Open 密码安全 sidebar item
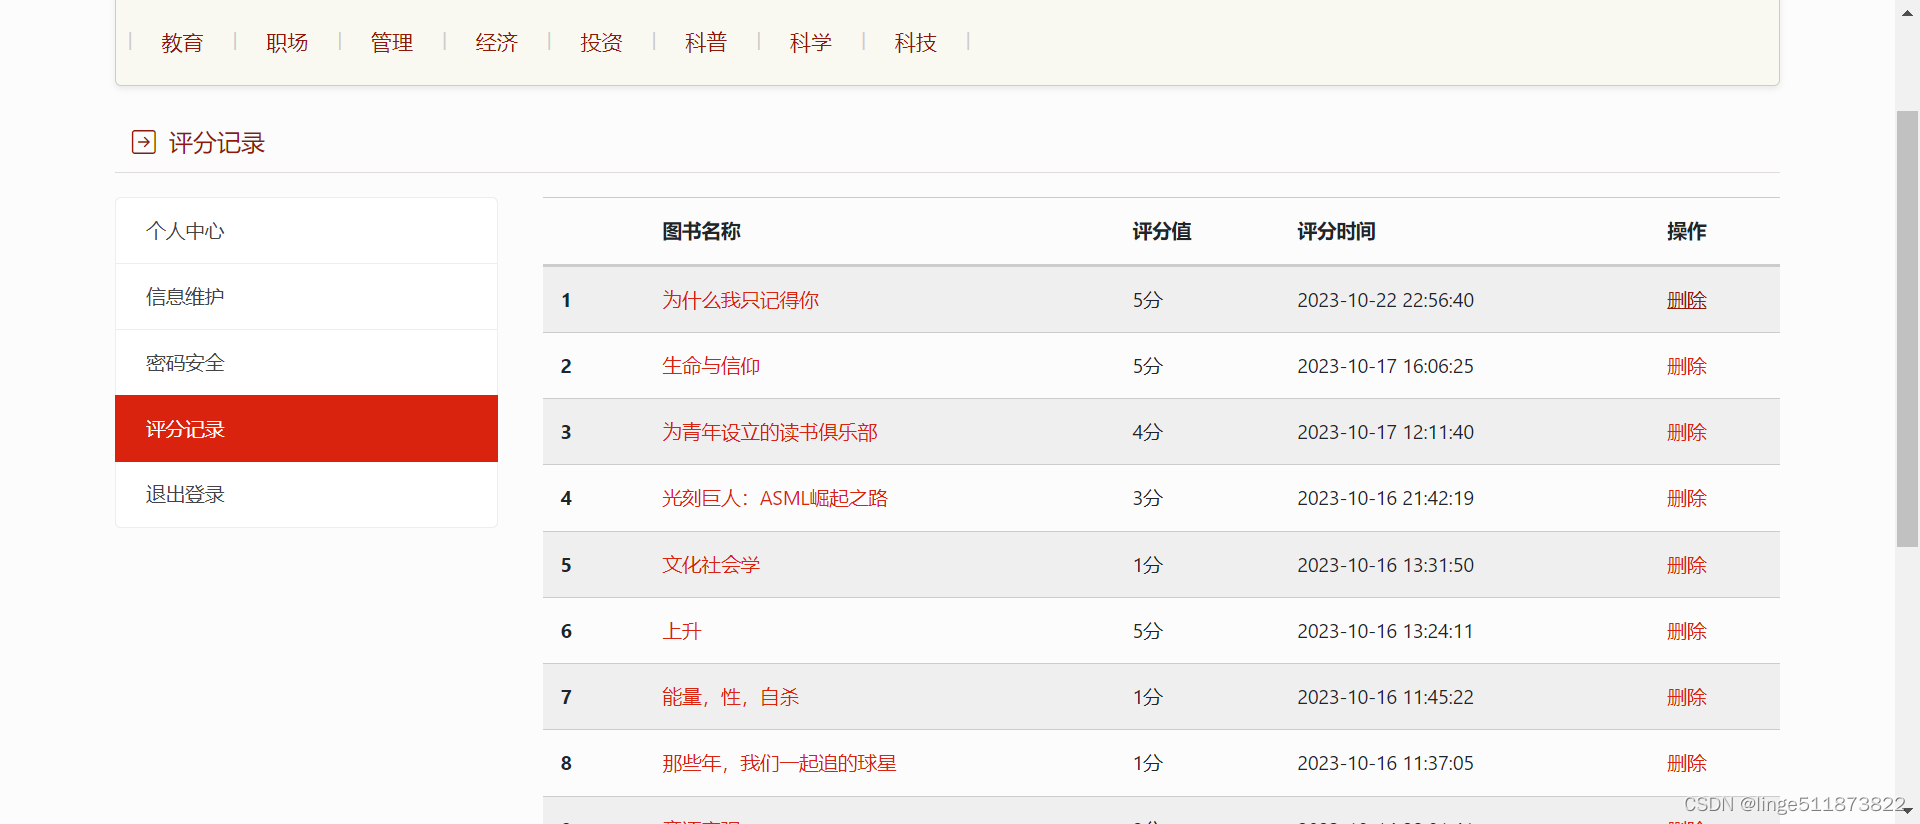Screen dimensions: 1920x824 (x=306, y=363)
